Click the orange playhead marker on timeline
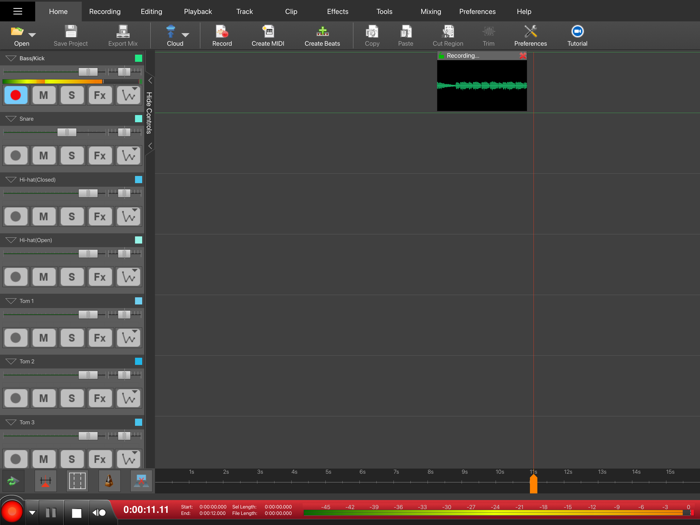The image size is (700, 525). (x=533, y=484)
